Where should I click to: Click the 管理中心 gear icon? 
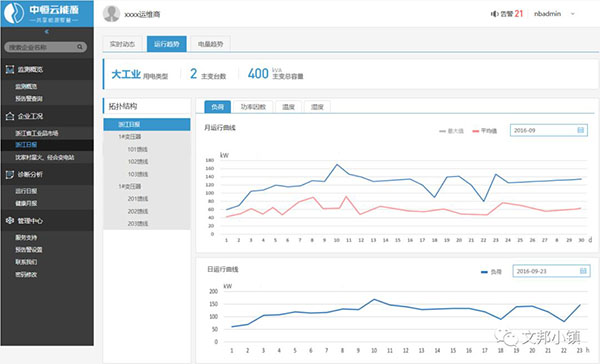[x=10, y=221]
